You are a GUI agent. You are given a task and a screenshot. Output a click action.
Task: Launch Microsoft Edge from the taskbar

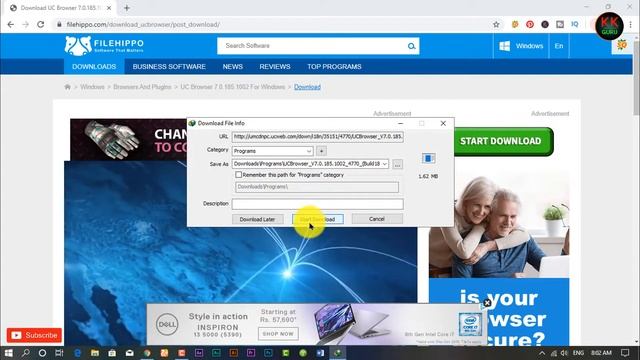(x=77, y=353)
